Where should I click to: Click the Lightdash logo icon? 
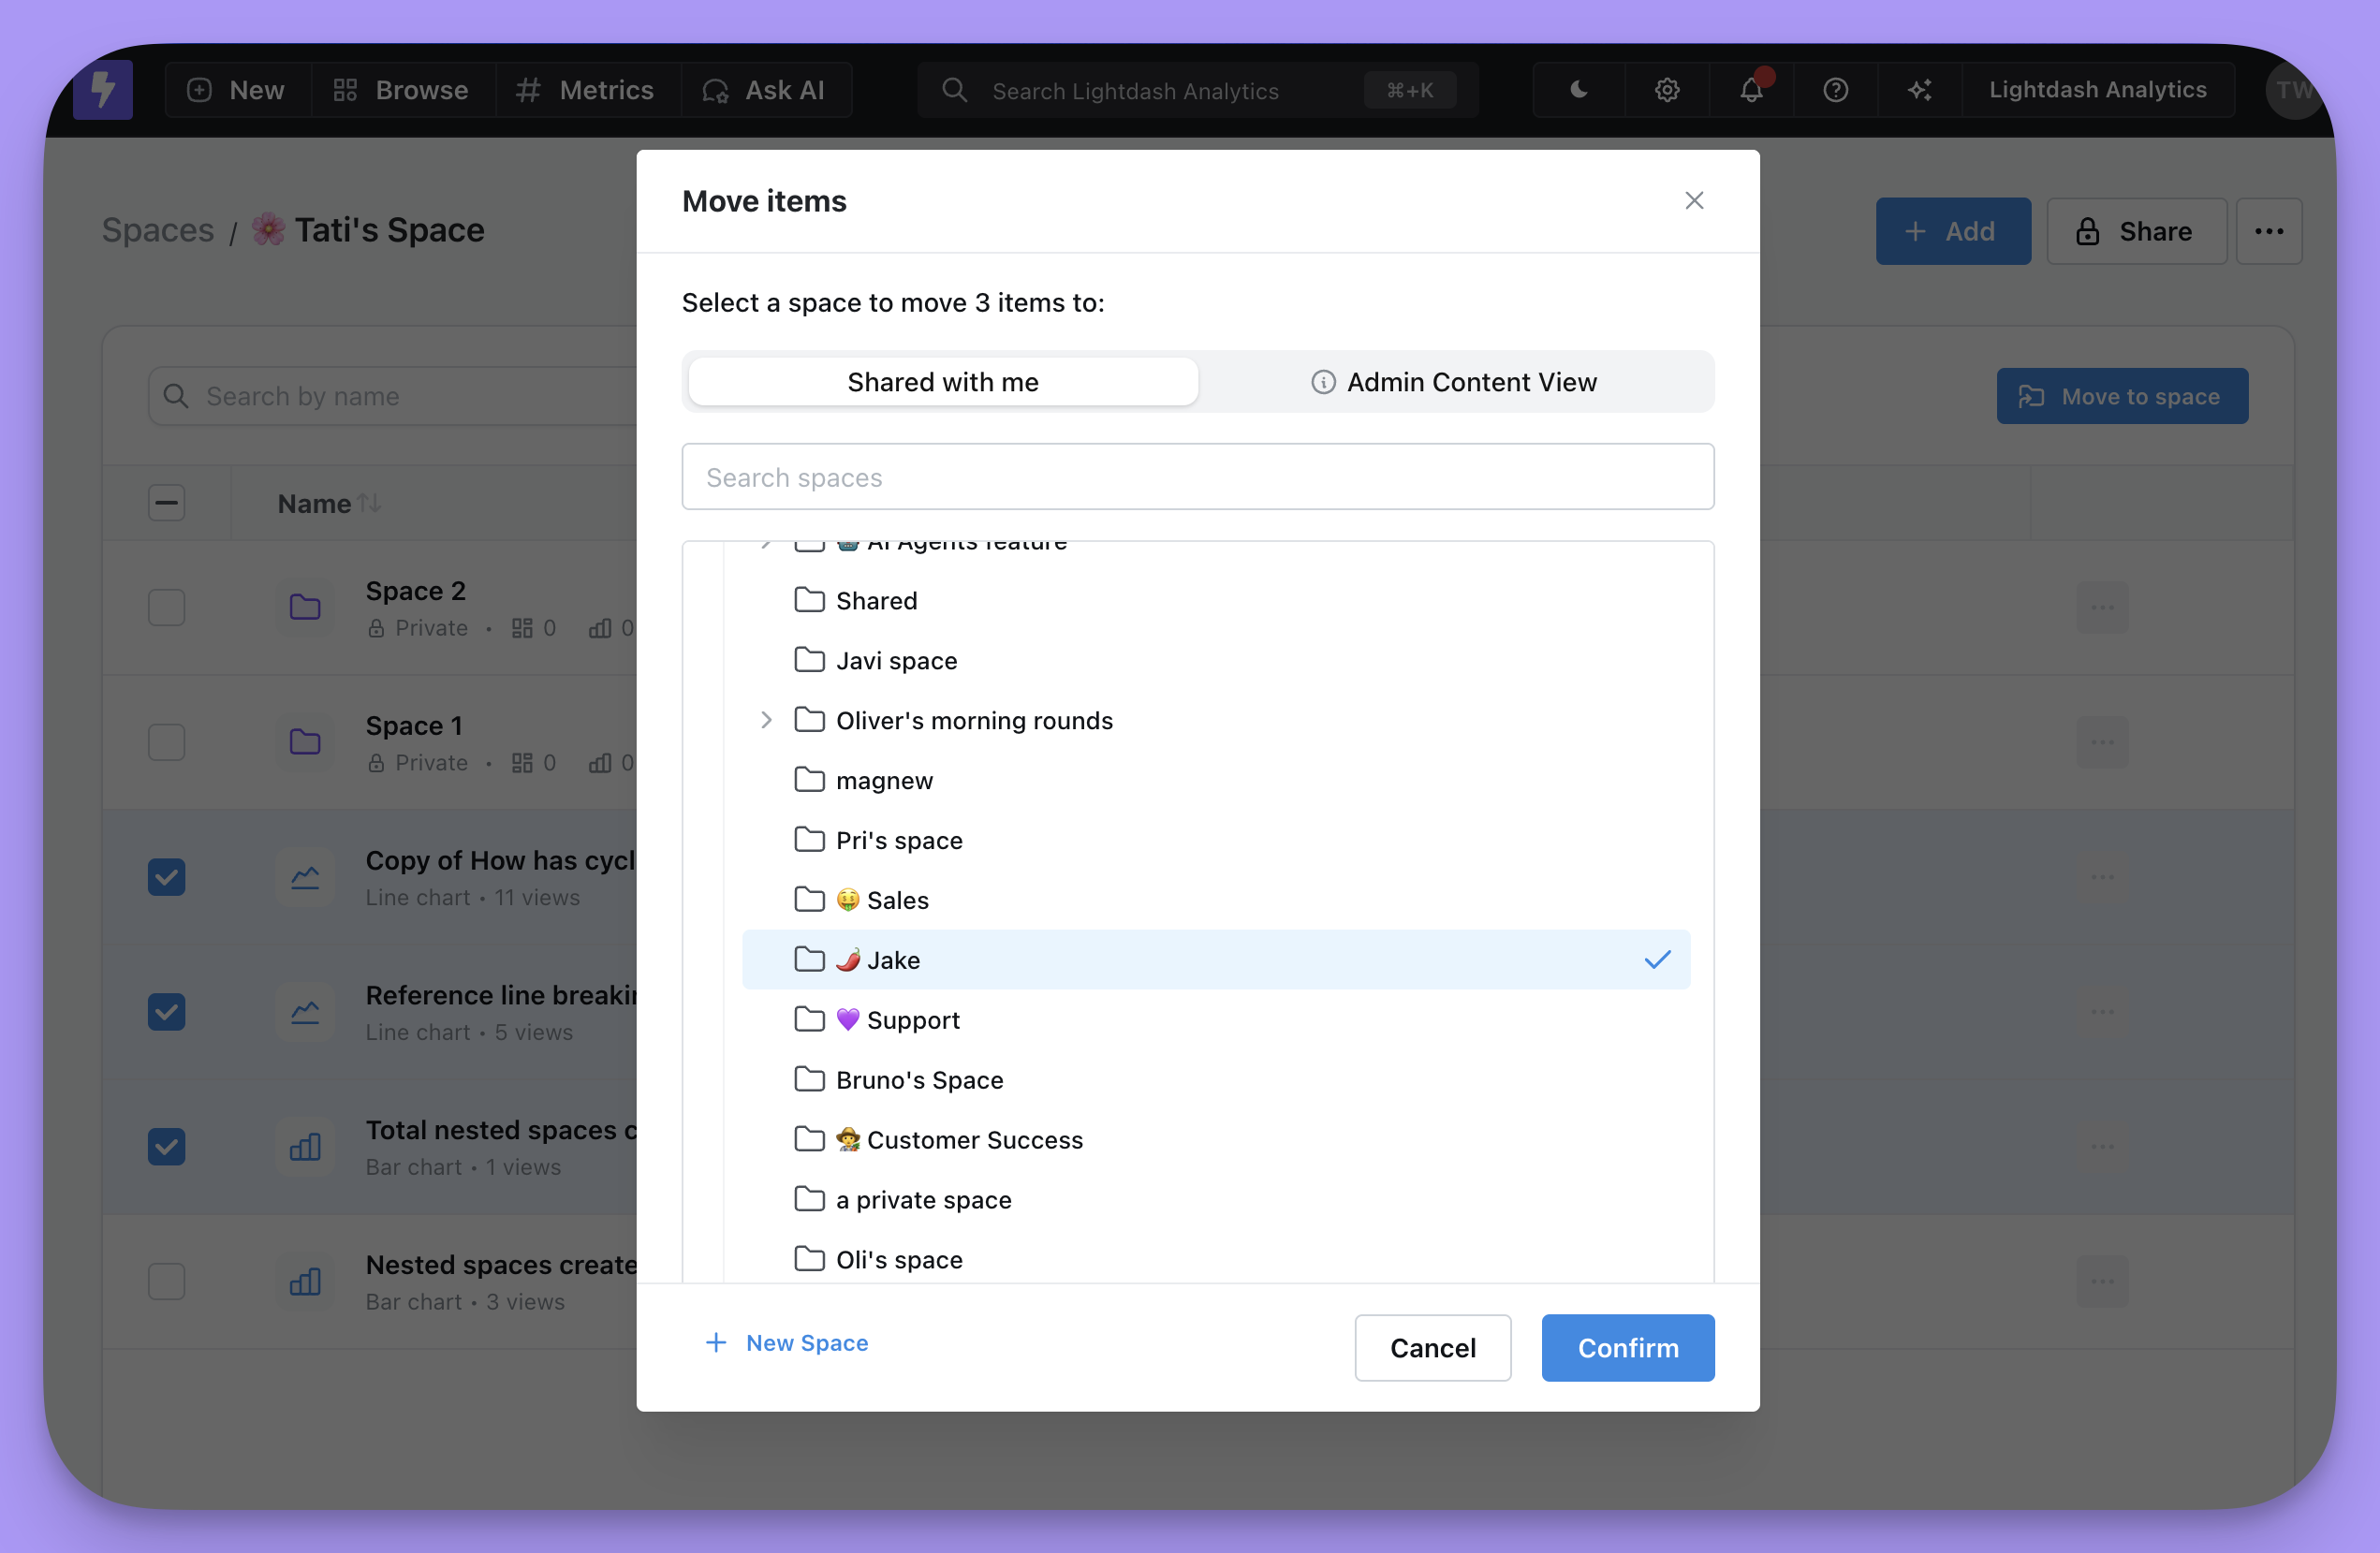tap(103, 90)
